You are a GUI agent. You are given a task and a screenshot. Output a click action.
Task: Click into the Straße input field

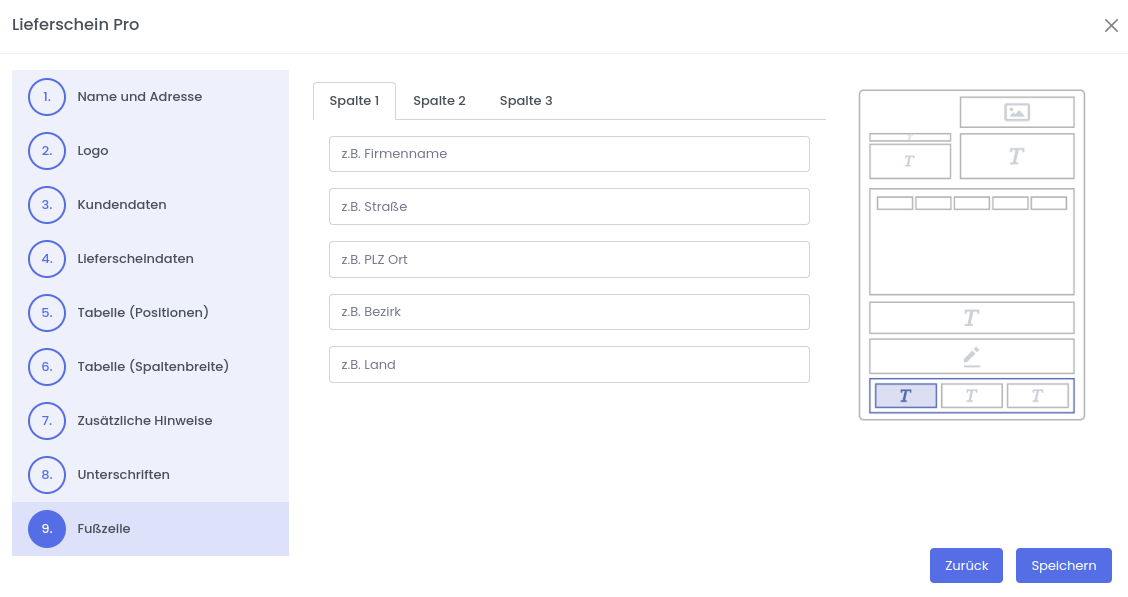[568, 207]
